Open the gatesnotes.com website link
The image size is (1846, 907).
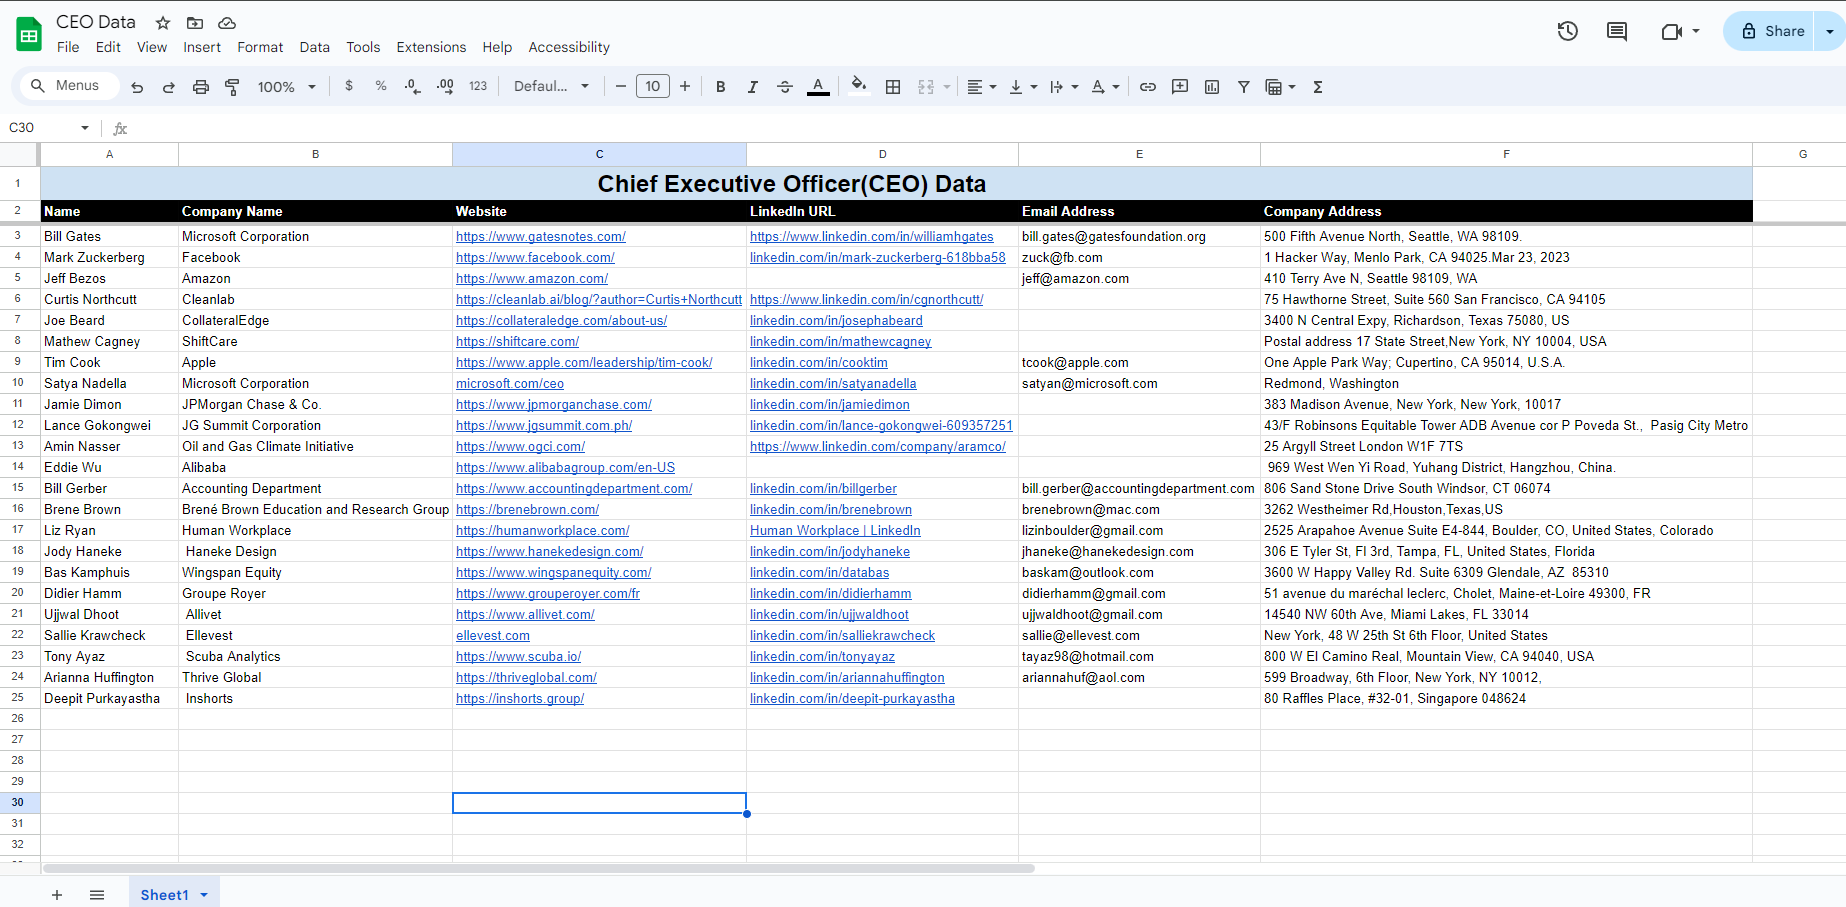(541, 237)
